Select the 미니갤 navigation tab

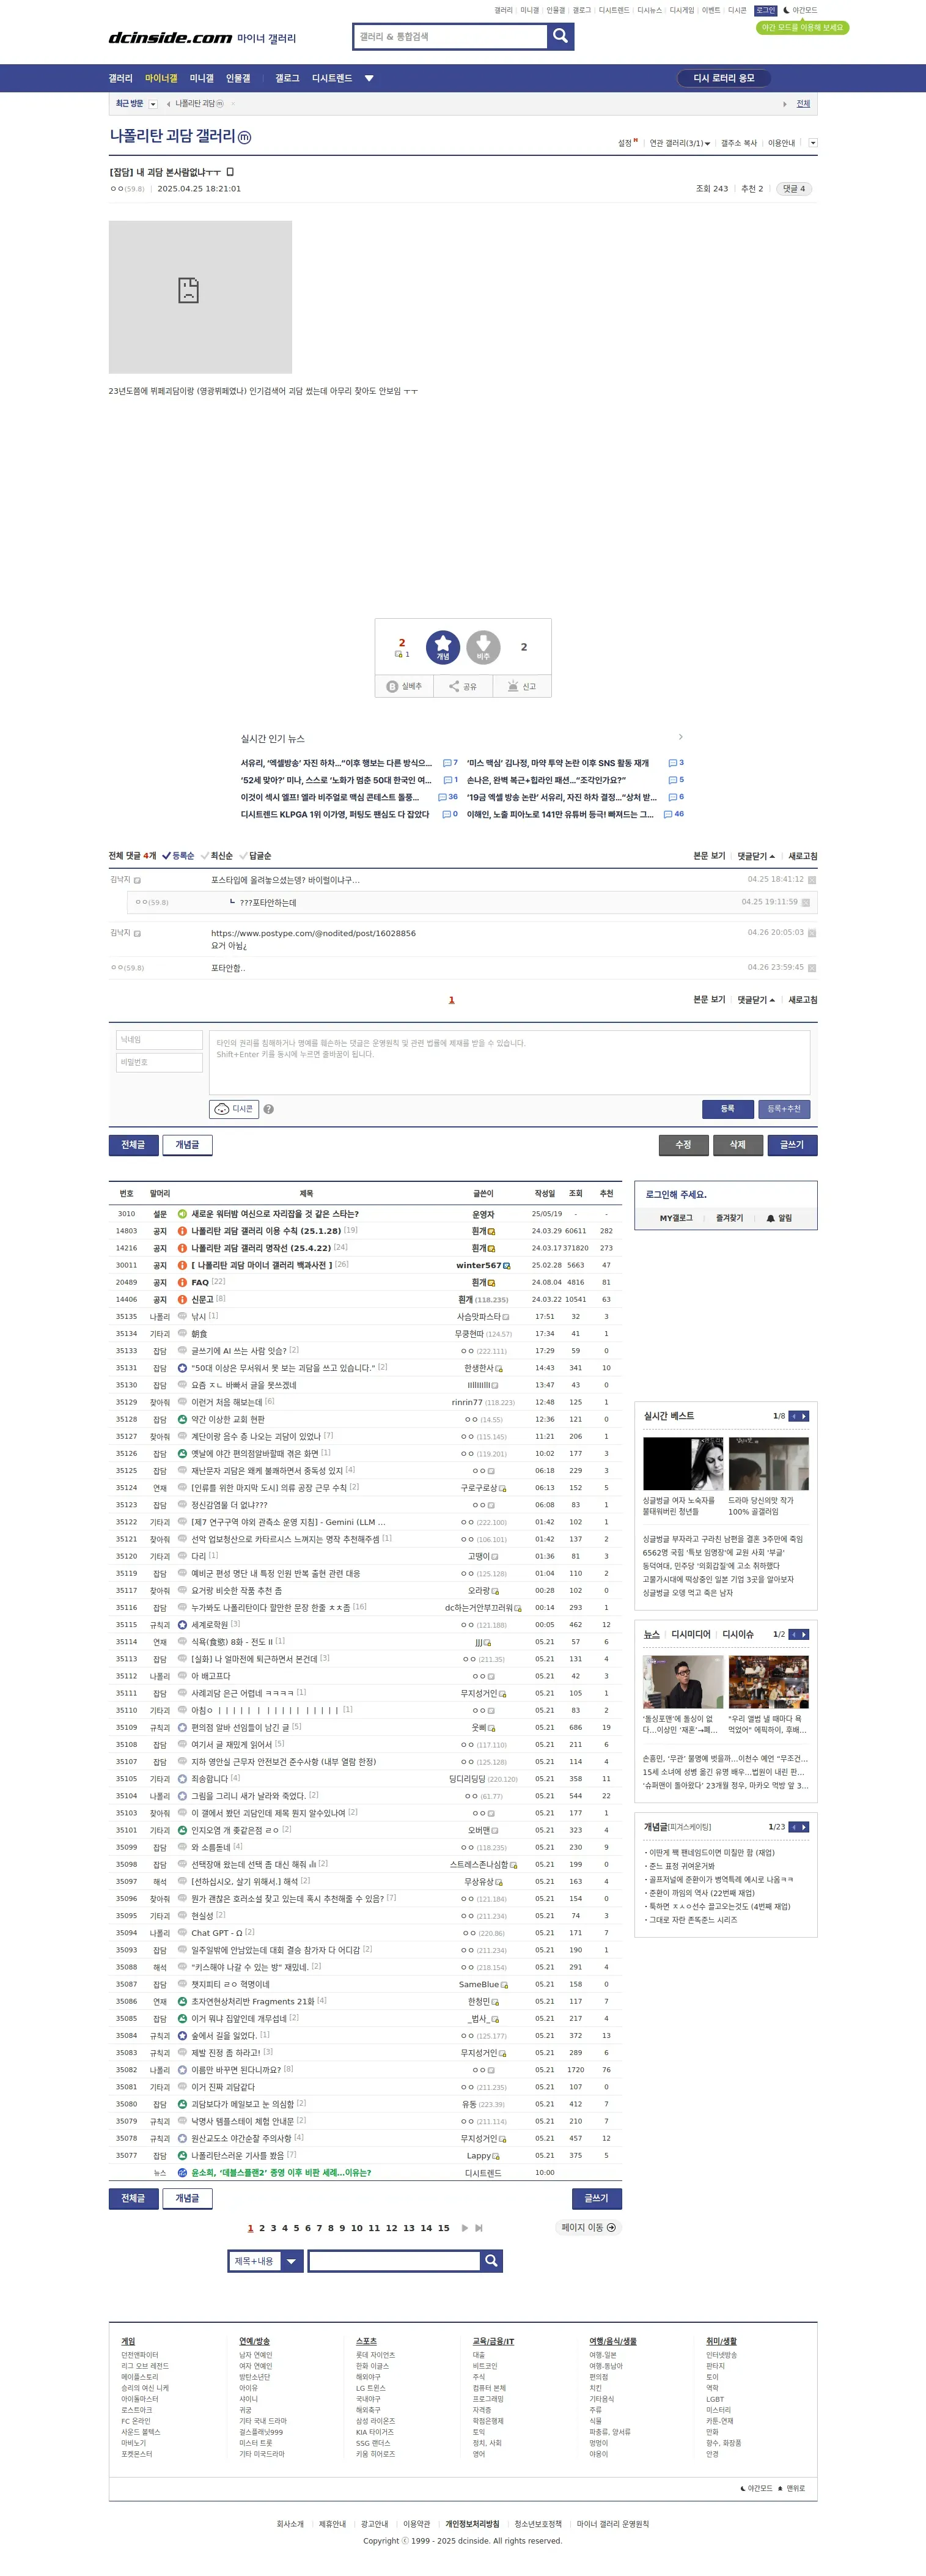click(202, 78)
